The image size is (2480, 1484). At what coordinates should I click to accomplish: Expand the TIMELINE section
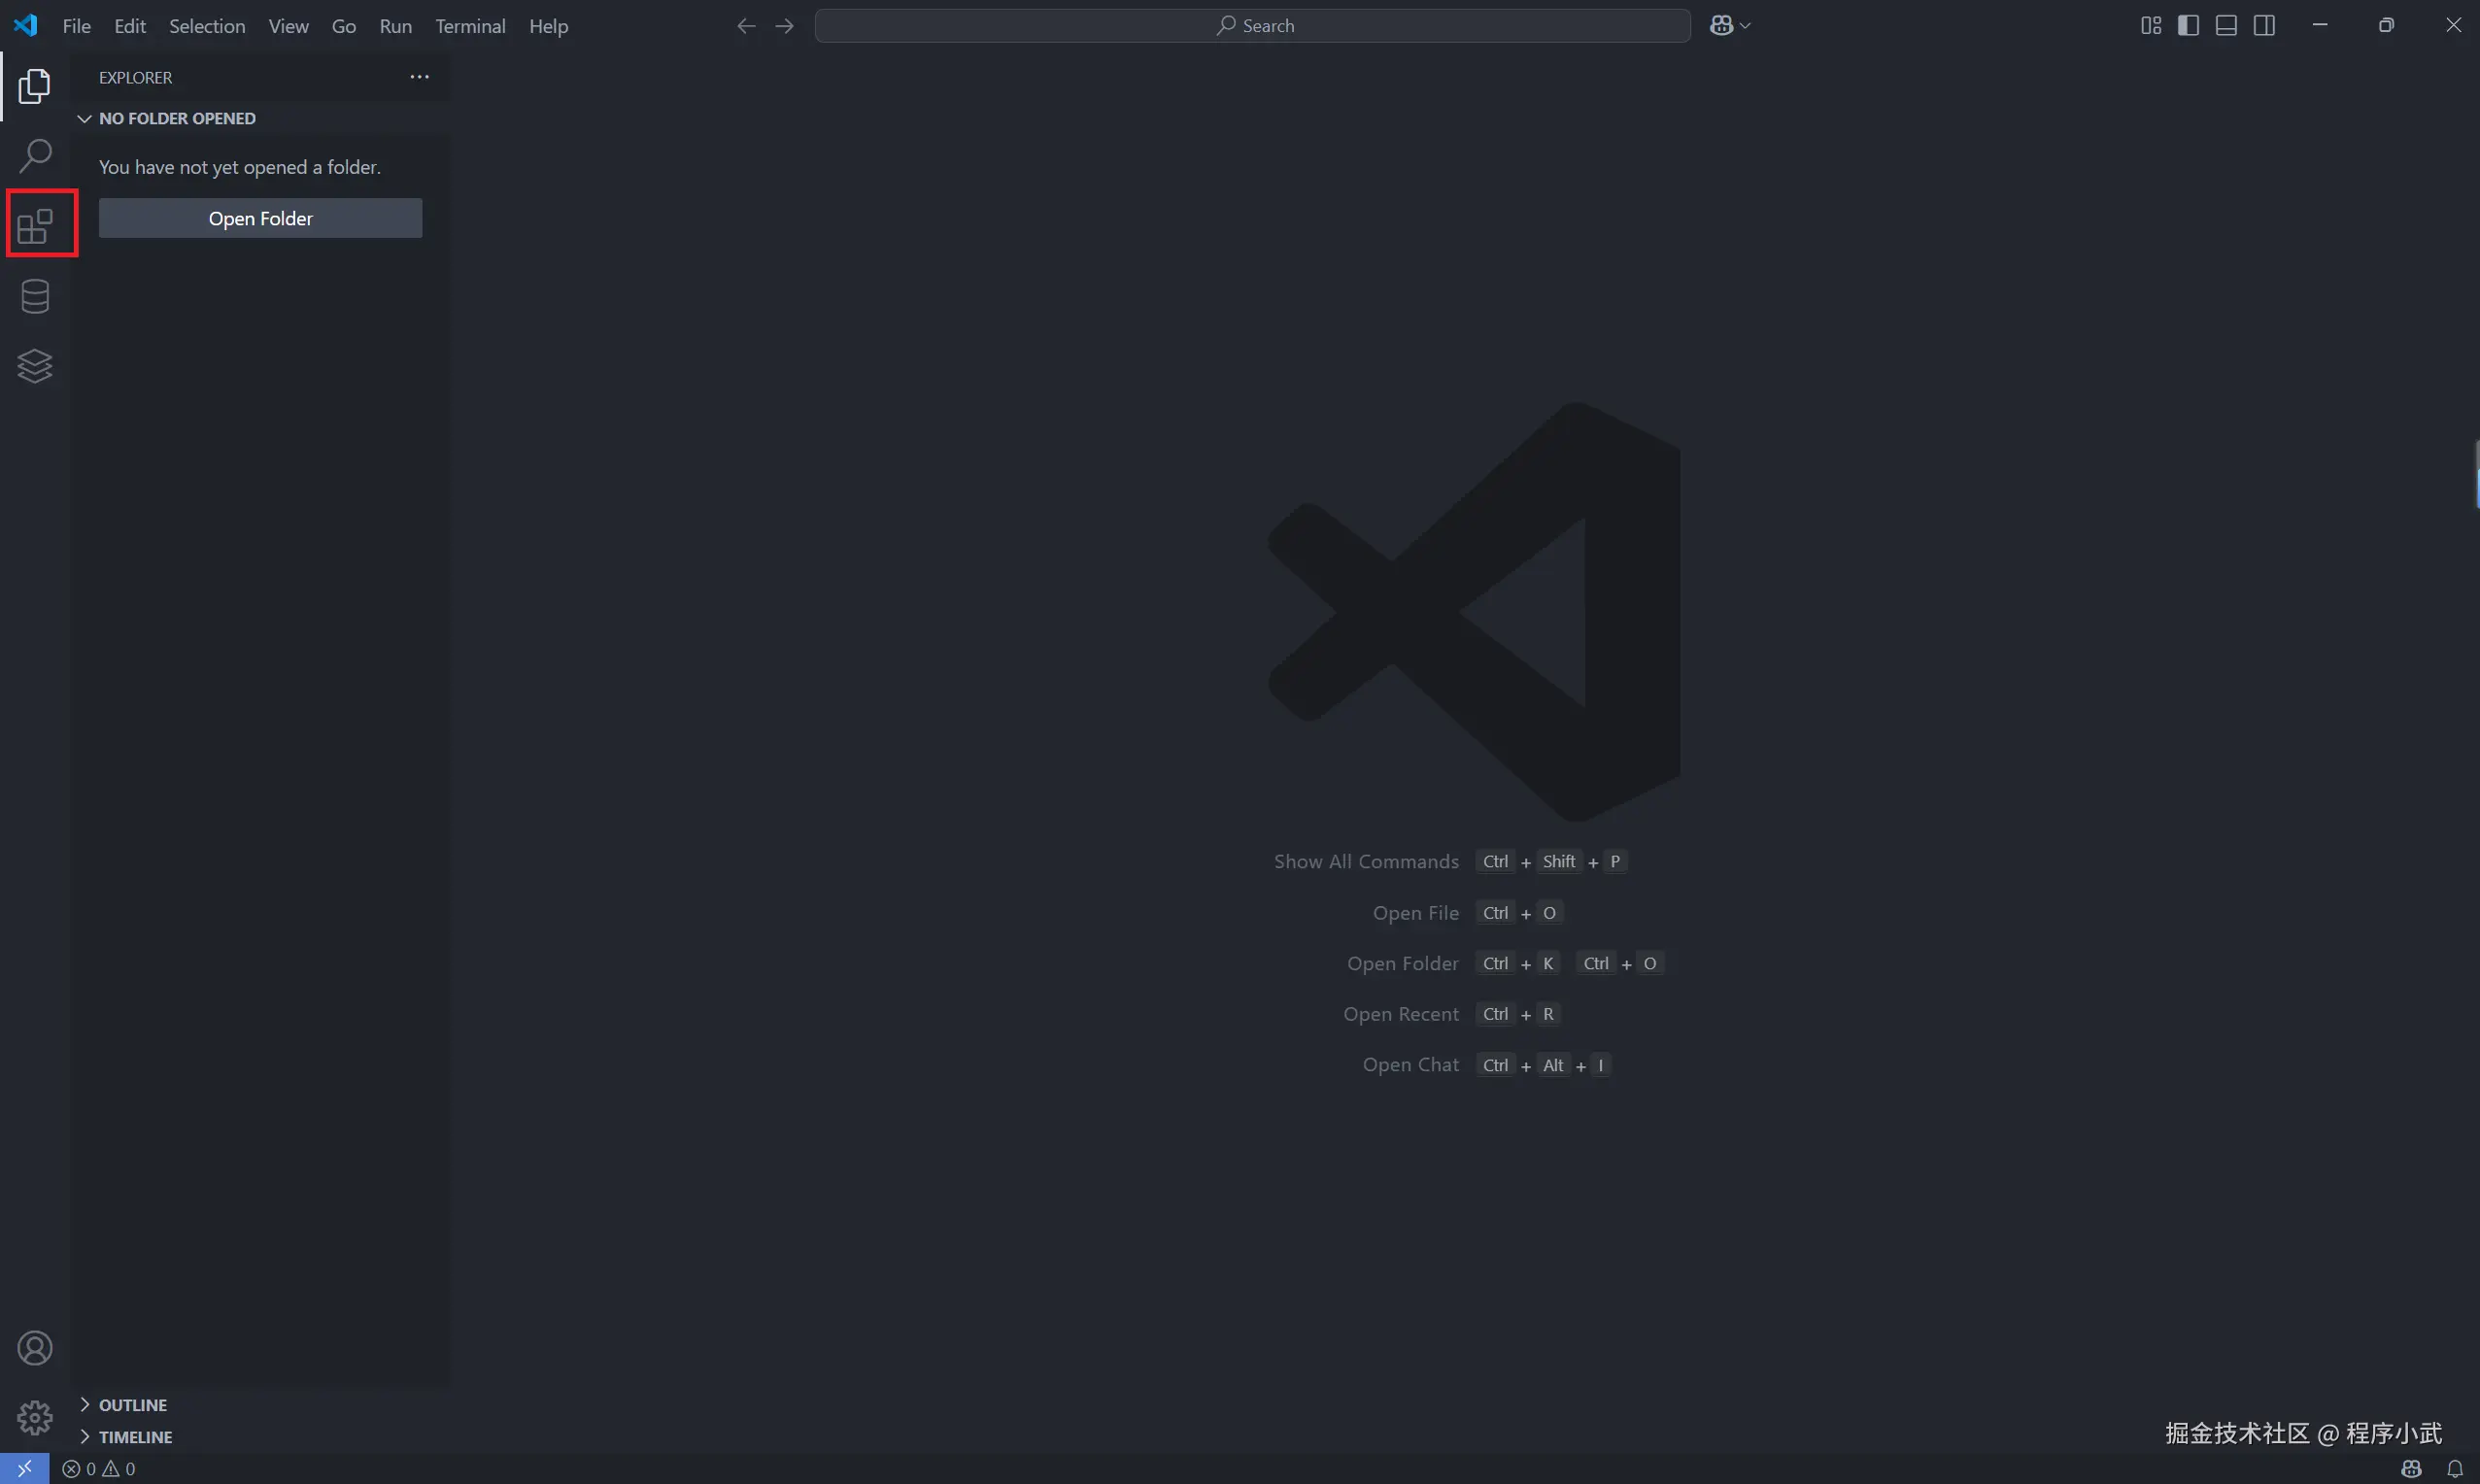point(135,1436)
